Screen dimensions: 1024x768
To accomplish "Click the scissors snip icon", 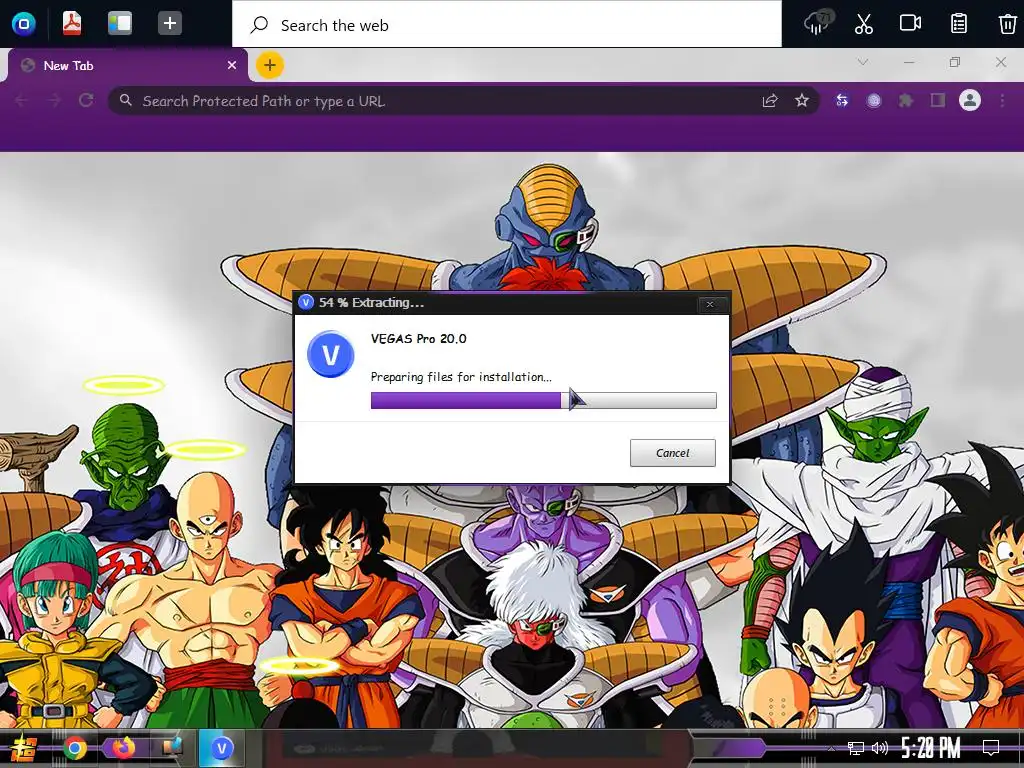I will pyautogui.click(x=864, y=24).
